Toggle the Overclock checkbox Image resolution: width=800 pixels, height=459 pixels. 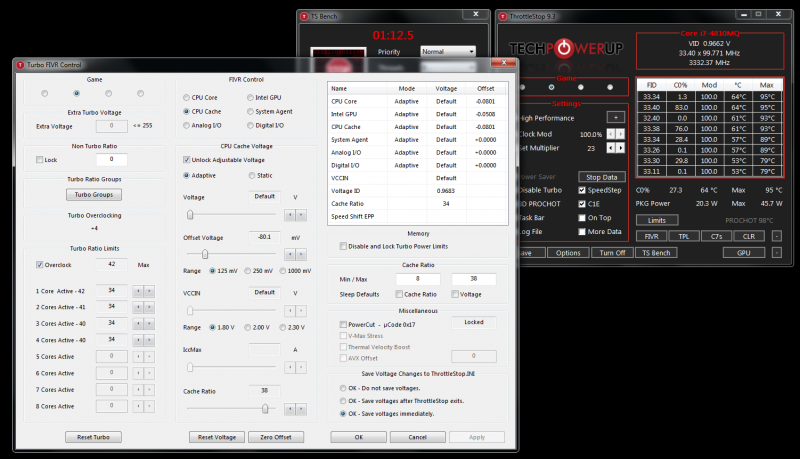click(x=39, y=265)
